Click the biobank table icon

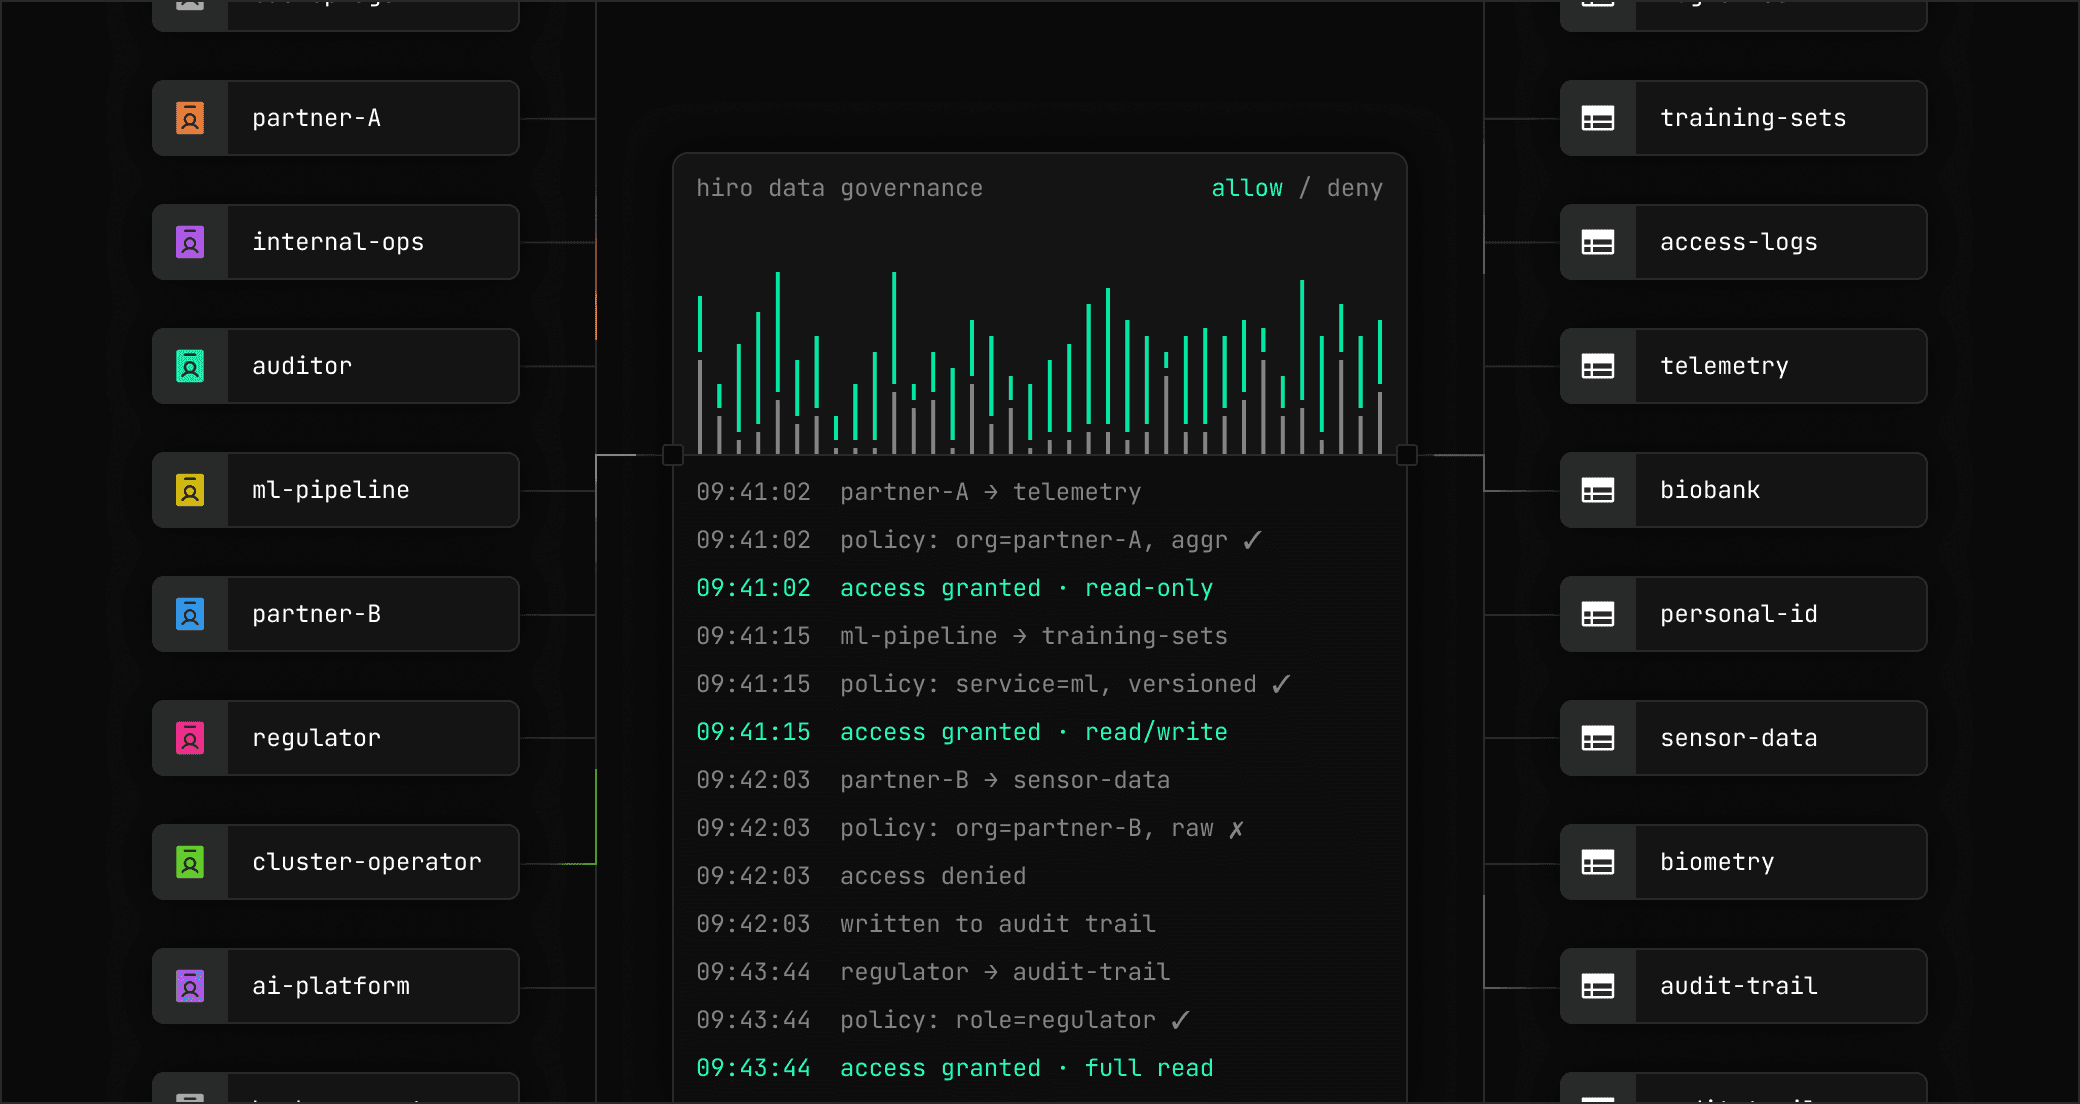[x=1597, y=490]
